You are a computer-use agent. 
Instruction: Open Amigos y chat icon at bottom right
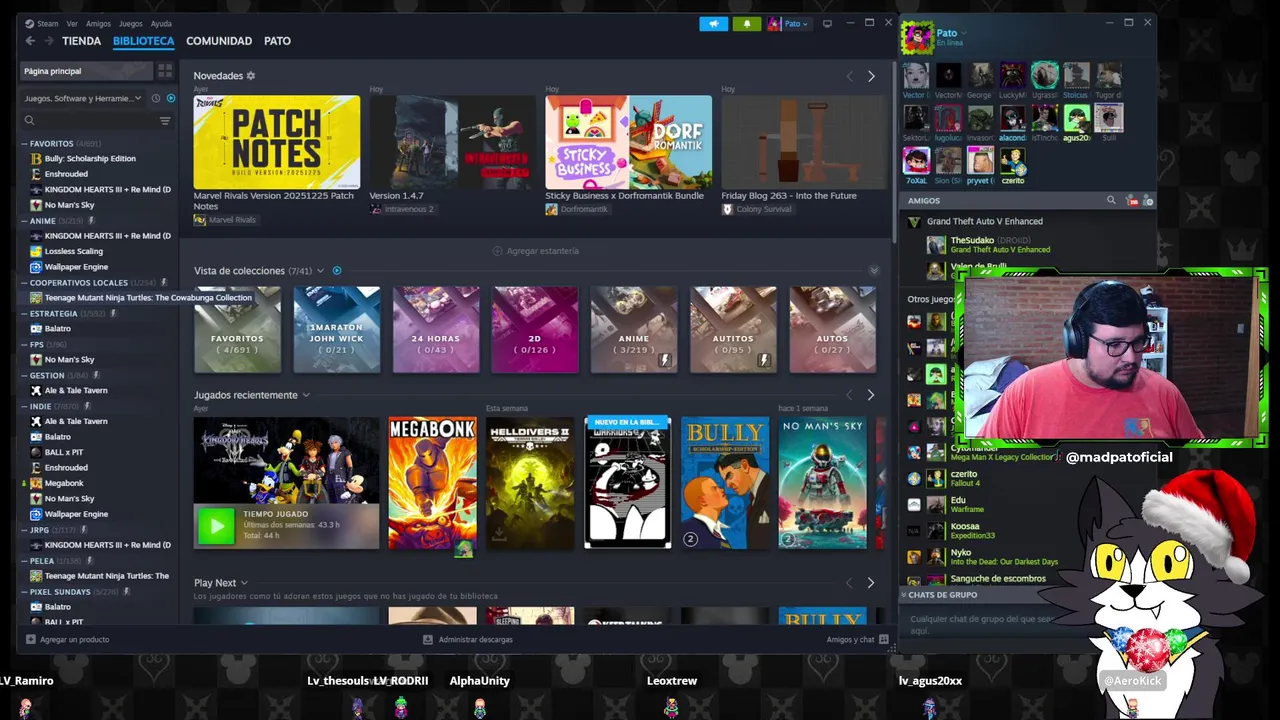883,639
